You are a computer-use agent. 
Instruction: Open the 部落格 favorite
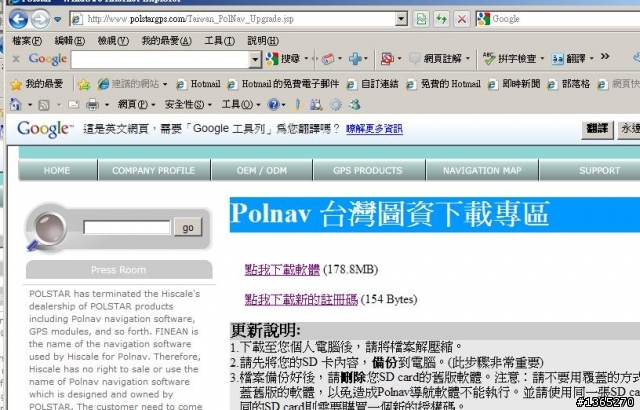[x=569, y=84]
